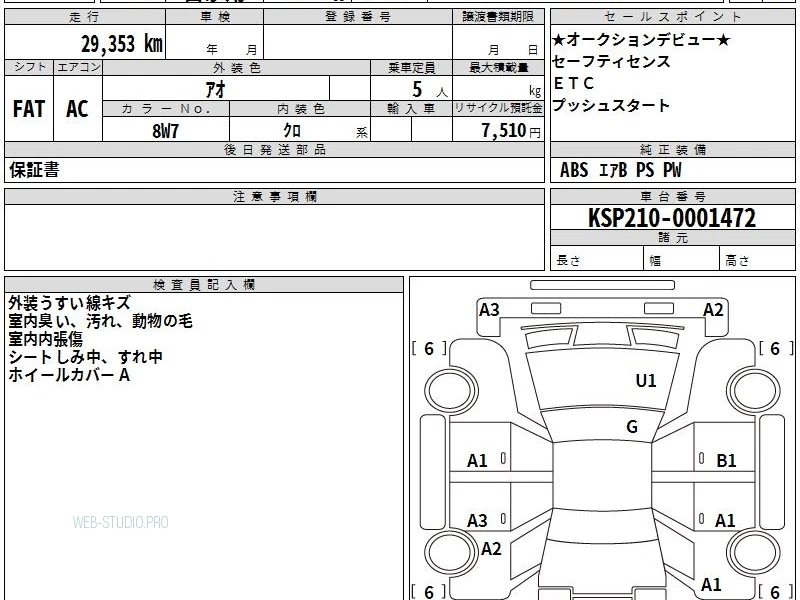
Task: Click the 幅 dimension label
Action: click(655, 261)
